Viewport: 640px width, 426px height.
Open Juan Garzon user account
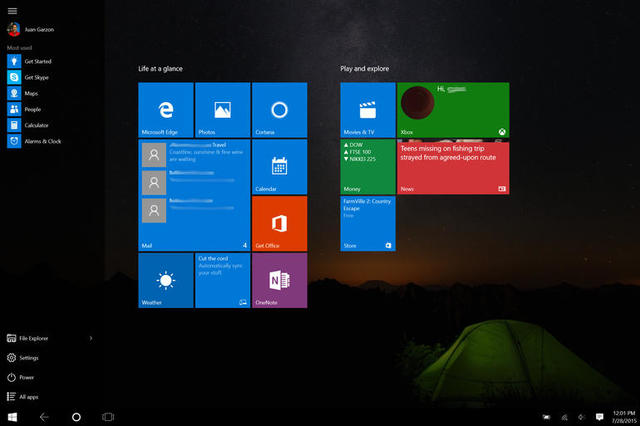point(31,29)
